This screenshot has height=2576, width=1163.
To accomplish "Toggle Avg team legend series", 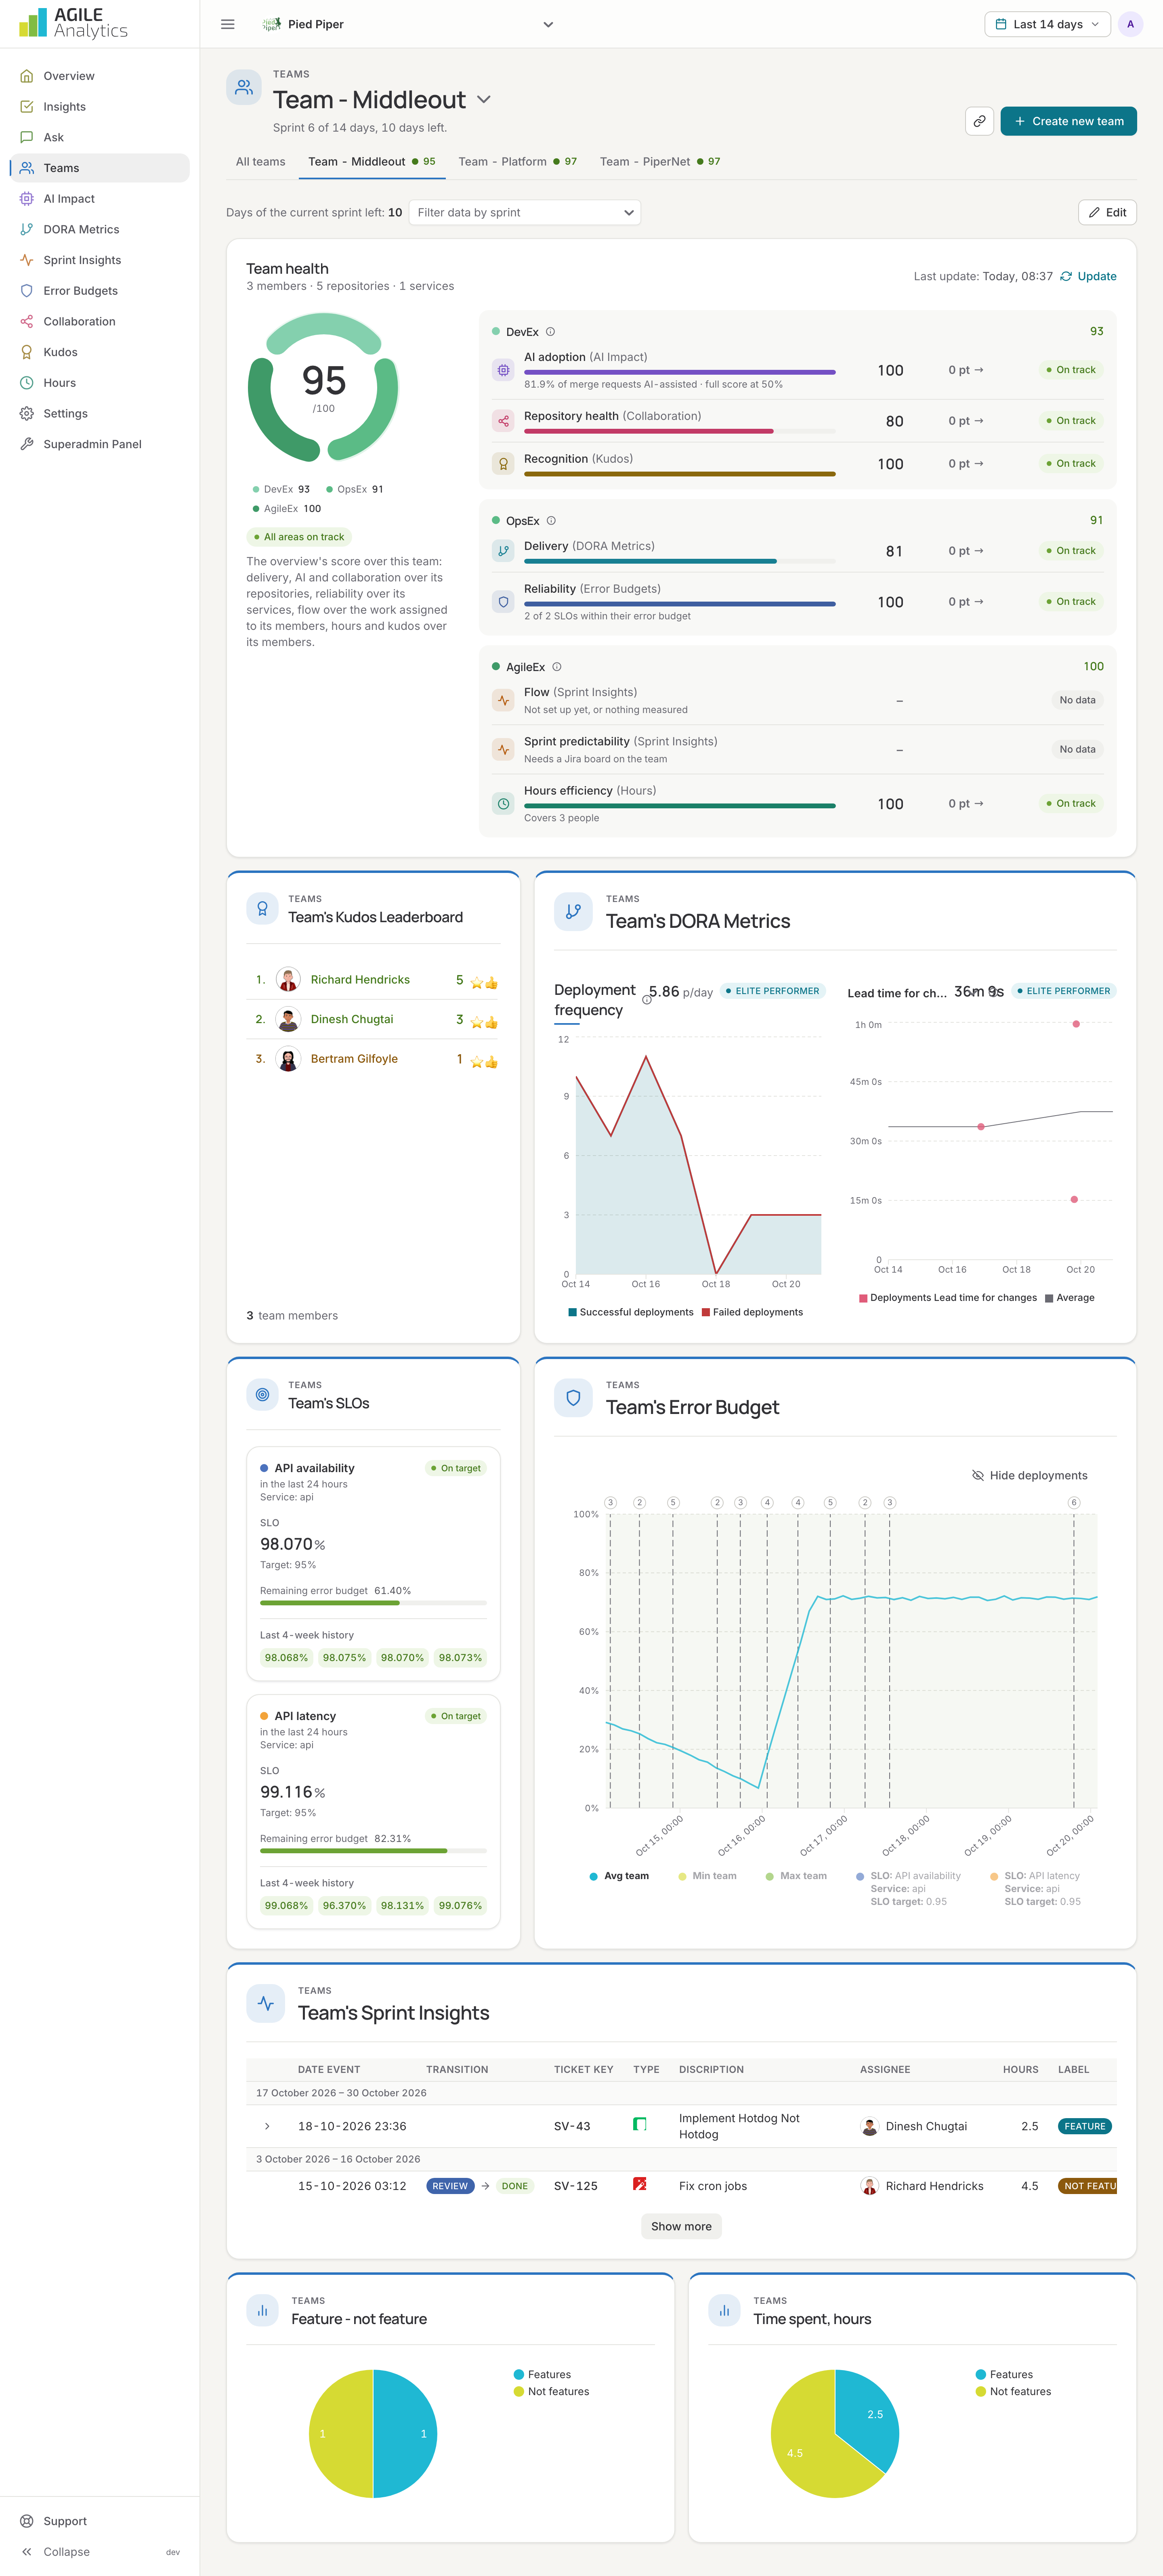I will [619, 1876].
